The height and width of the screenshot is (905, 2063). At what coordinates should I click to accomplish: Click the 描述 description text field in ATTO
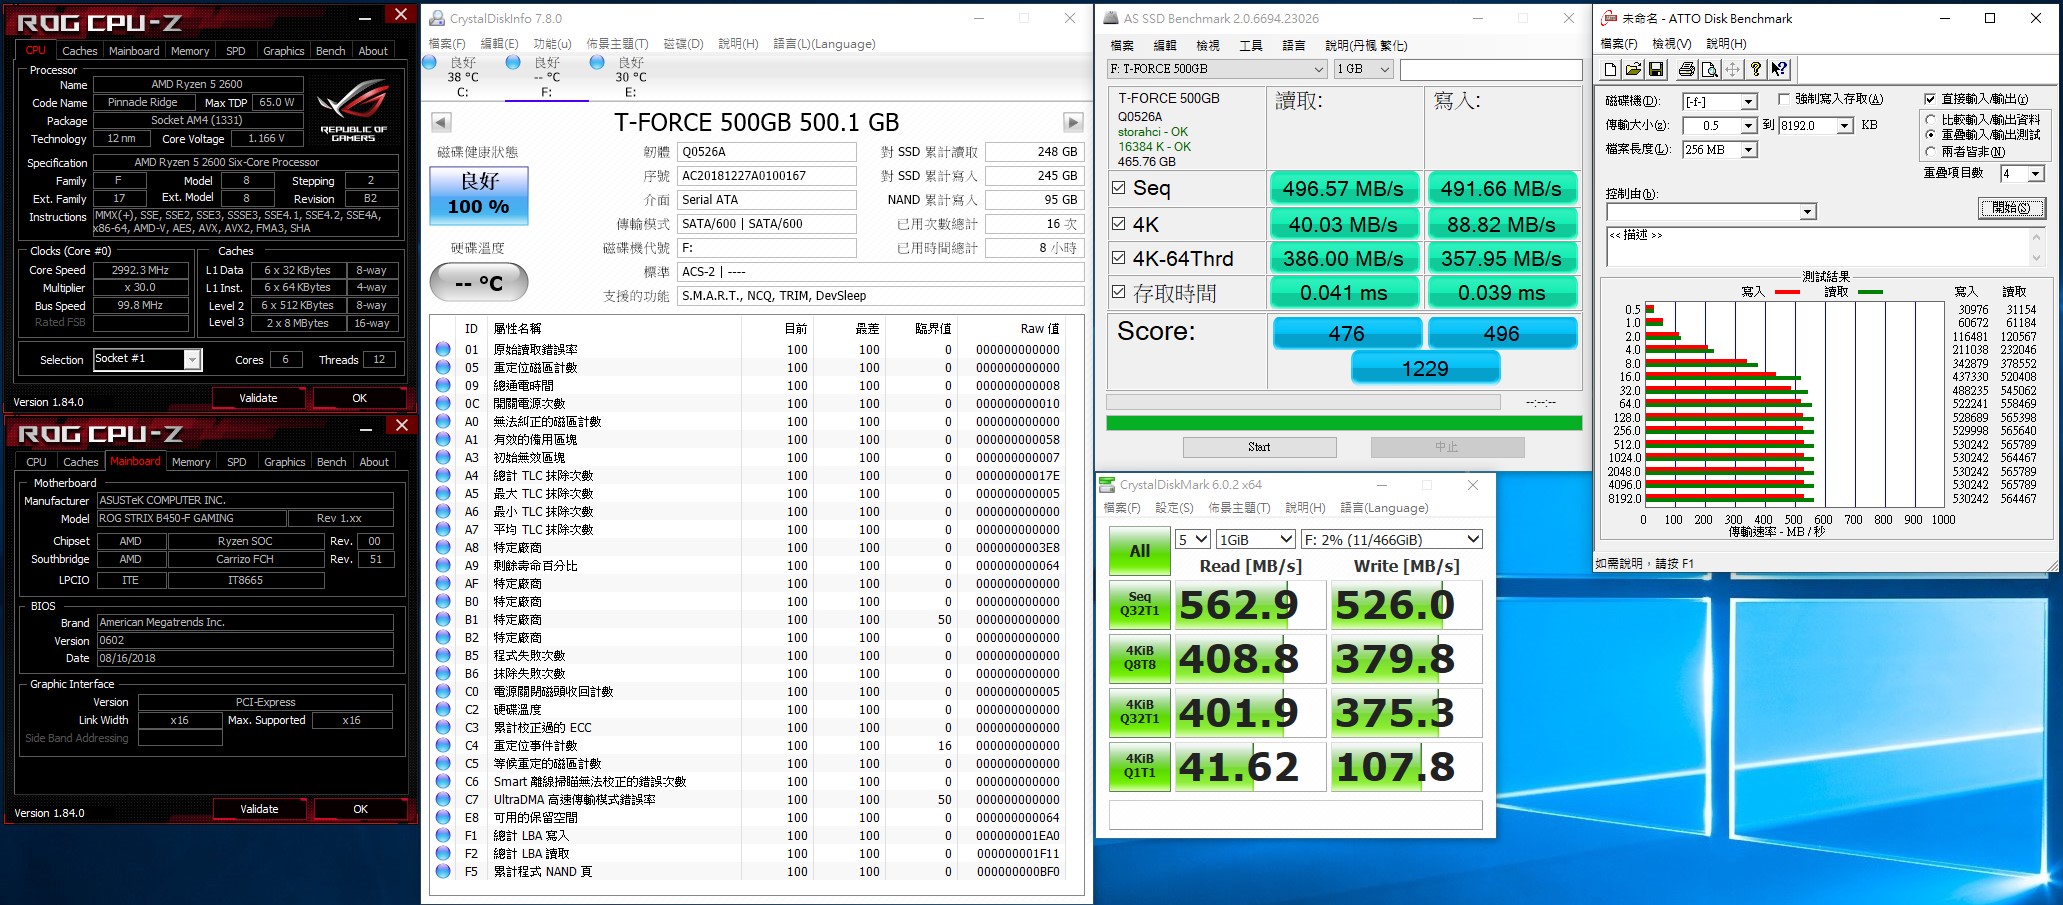[1824, 247]
